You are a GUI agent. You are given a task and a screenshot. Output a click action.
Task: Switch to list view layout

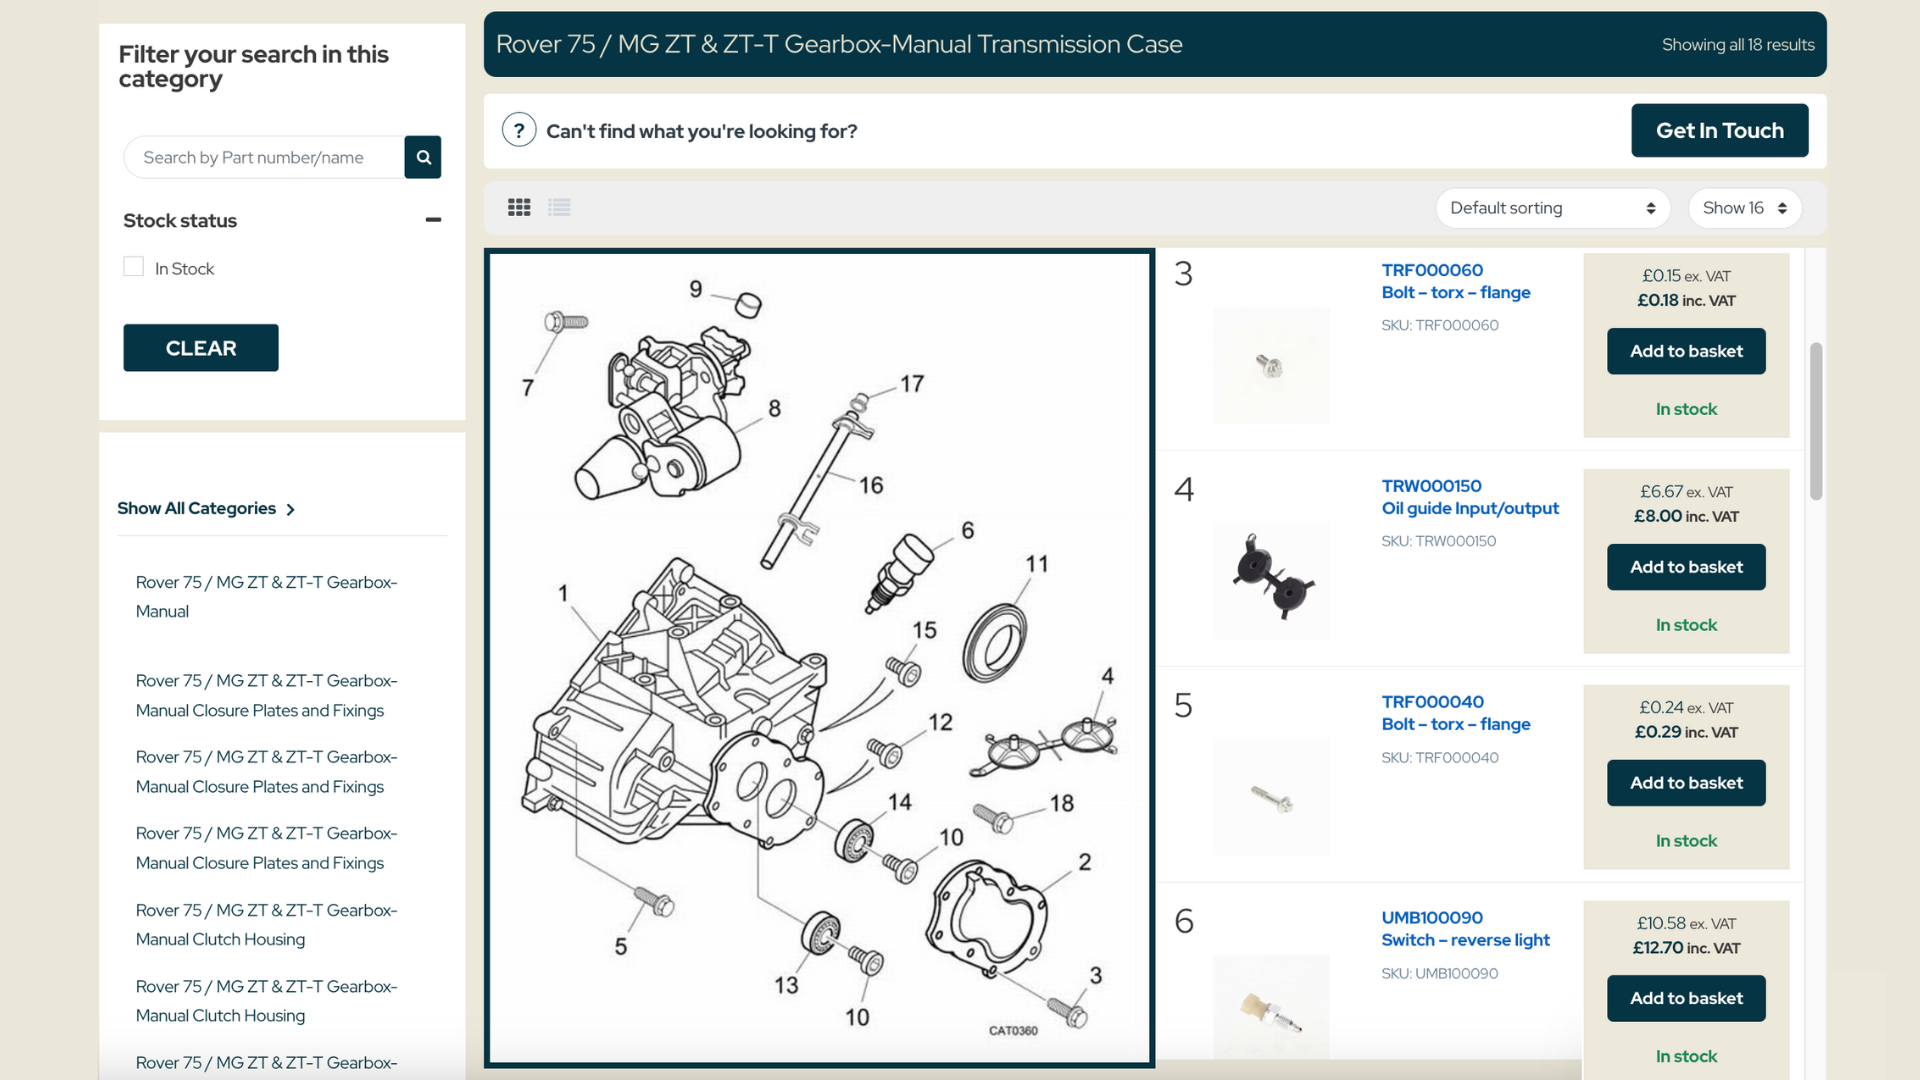point(559,207)
